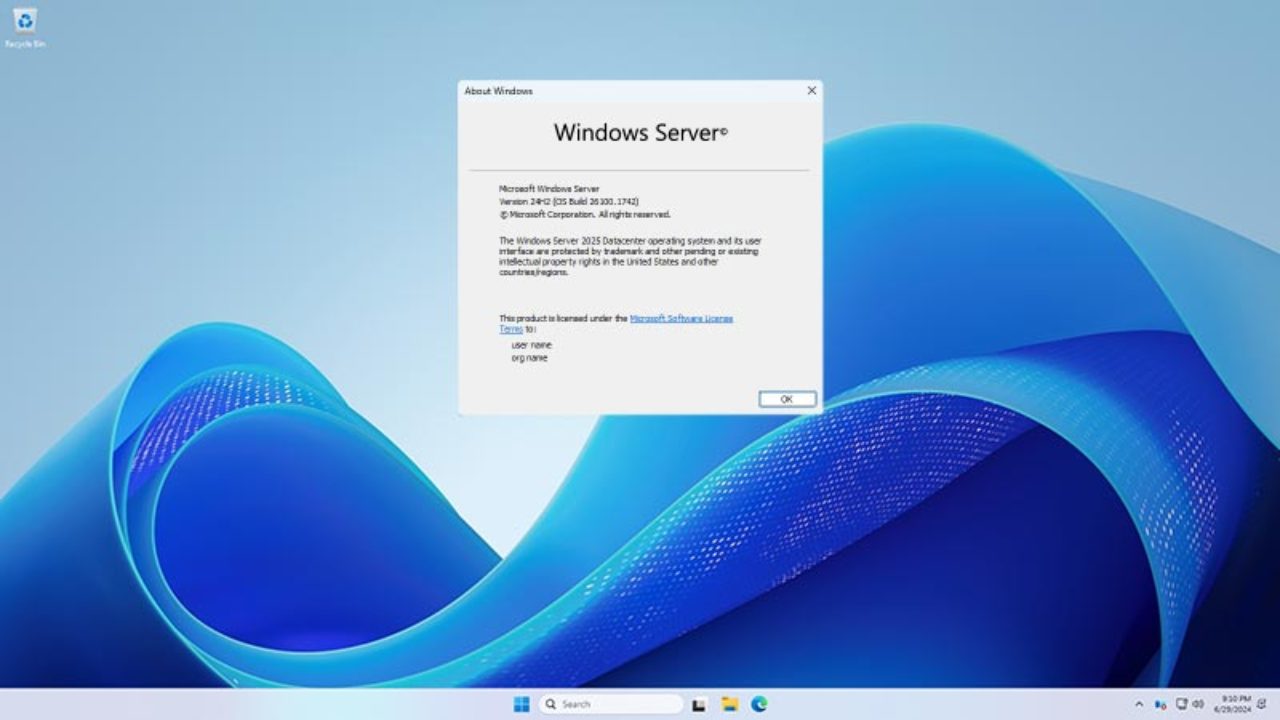1280x720 pixels.
Task: Open Microsoft Edge from the taskbar
Action: pyautogui.click(x=761, y=704)
